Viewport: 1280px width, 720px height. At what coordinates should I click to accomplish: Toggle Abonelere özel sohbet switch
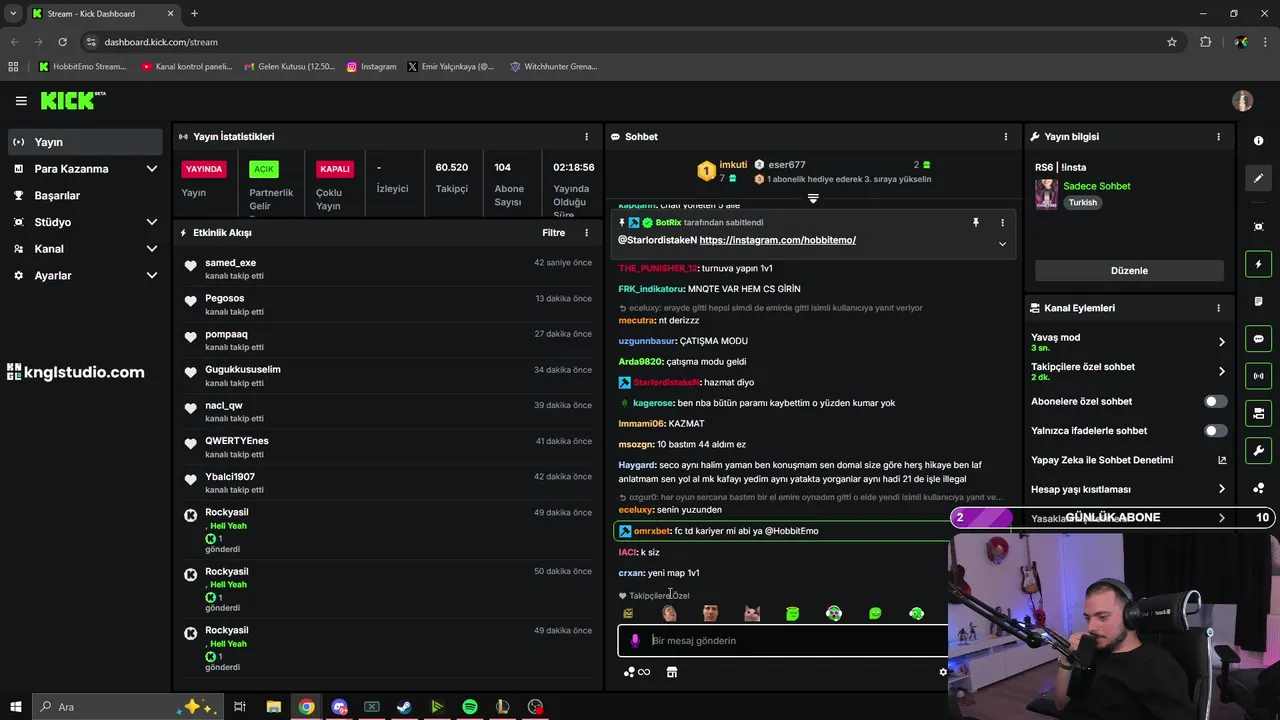(x=1215, y=401)
